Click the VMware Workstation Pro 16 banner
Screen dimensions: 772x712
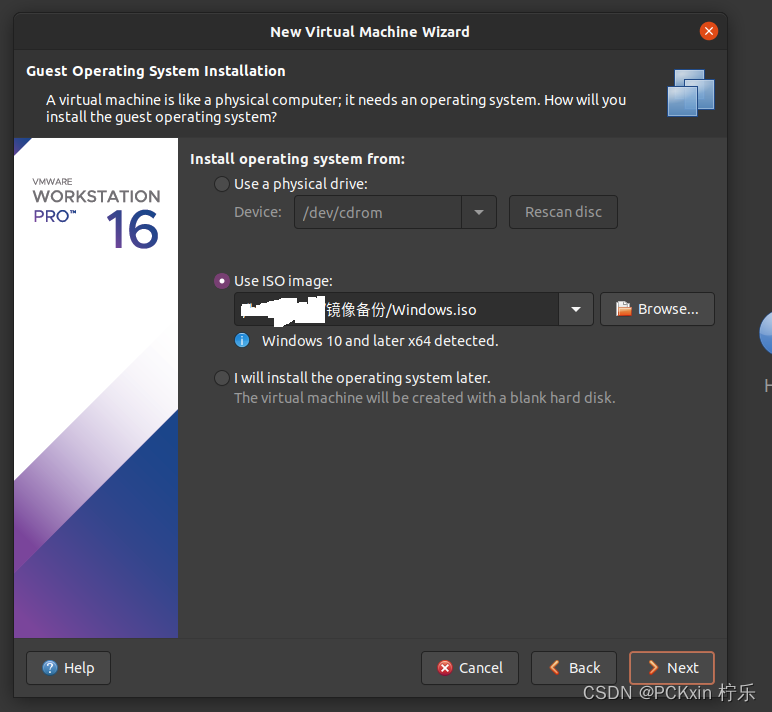tap(96, 388)
